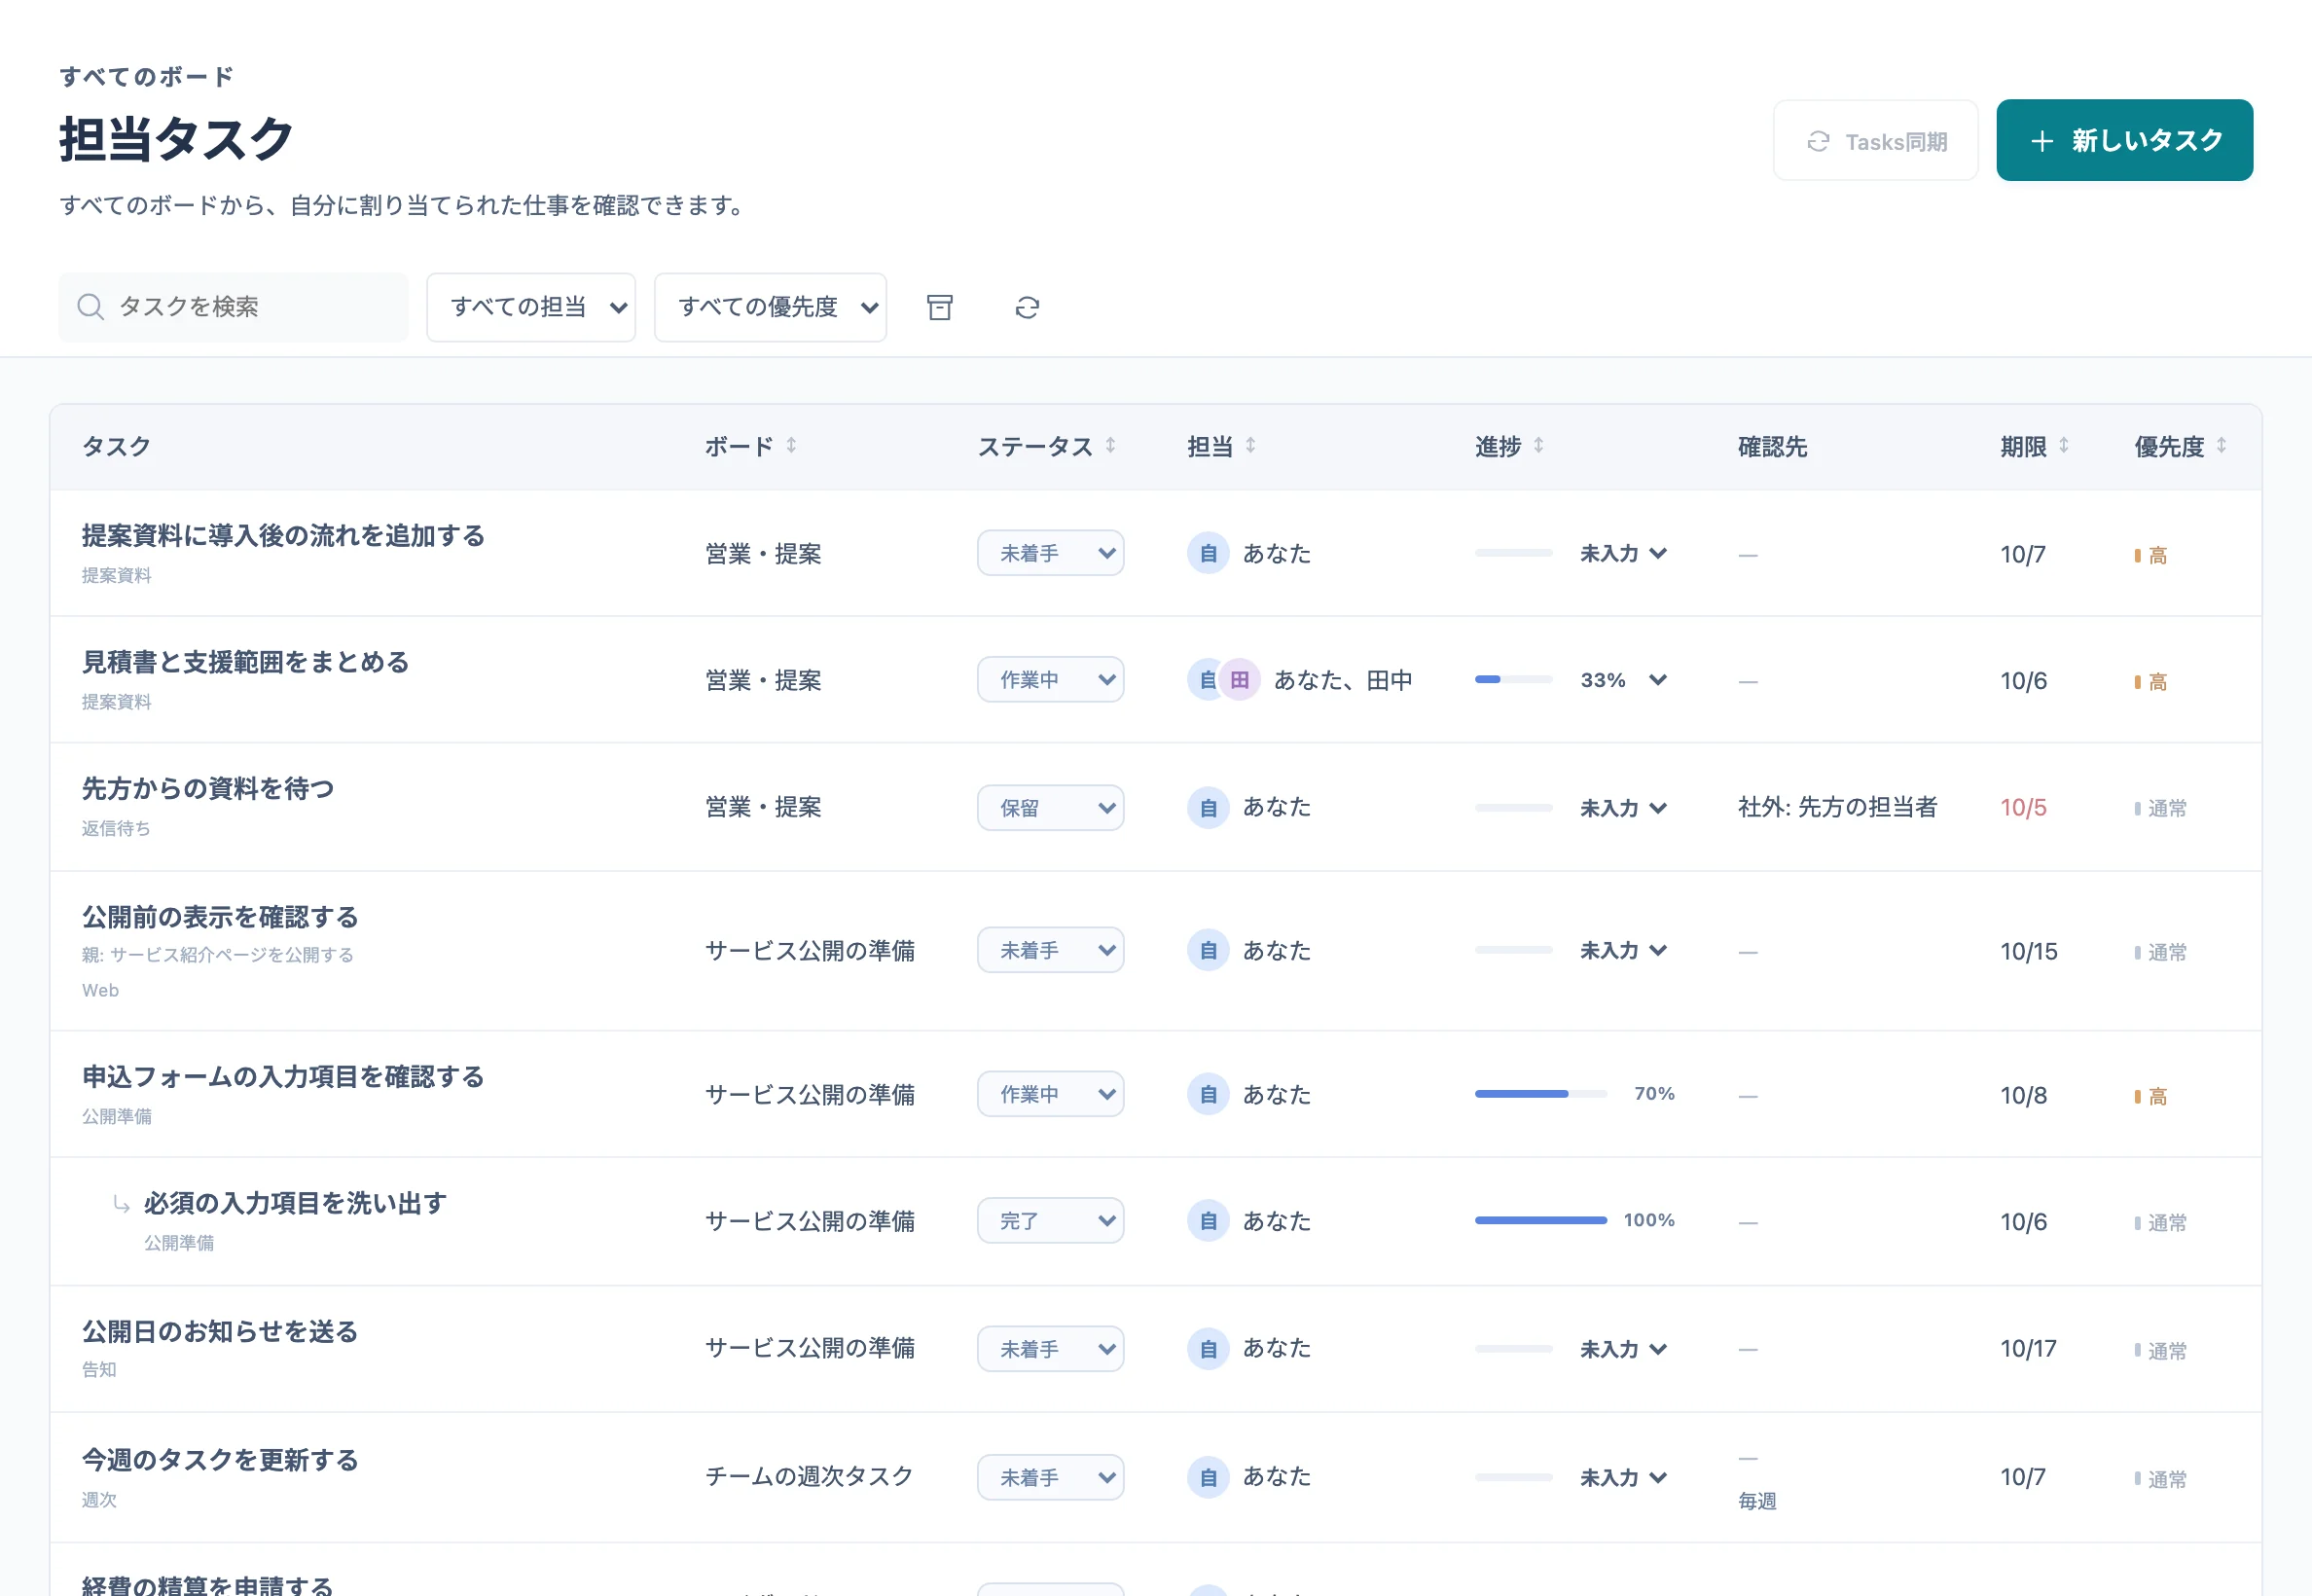Open the status dropdown for 提案資料に導入後の流れを追加する
This screenshot has width=2312, height=1596.
point(1050,553)
